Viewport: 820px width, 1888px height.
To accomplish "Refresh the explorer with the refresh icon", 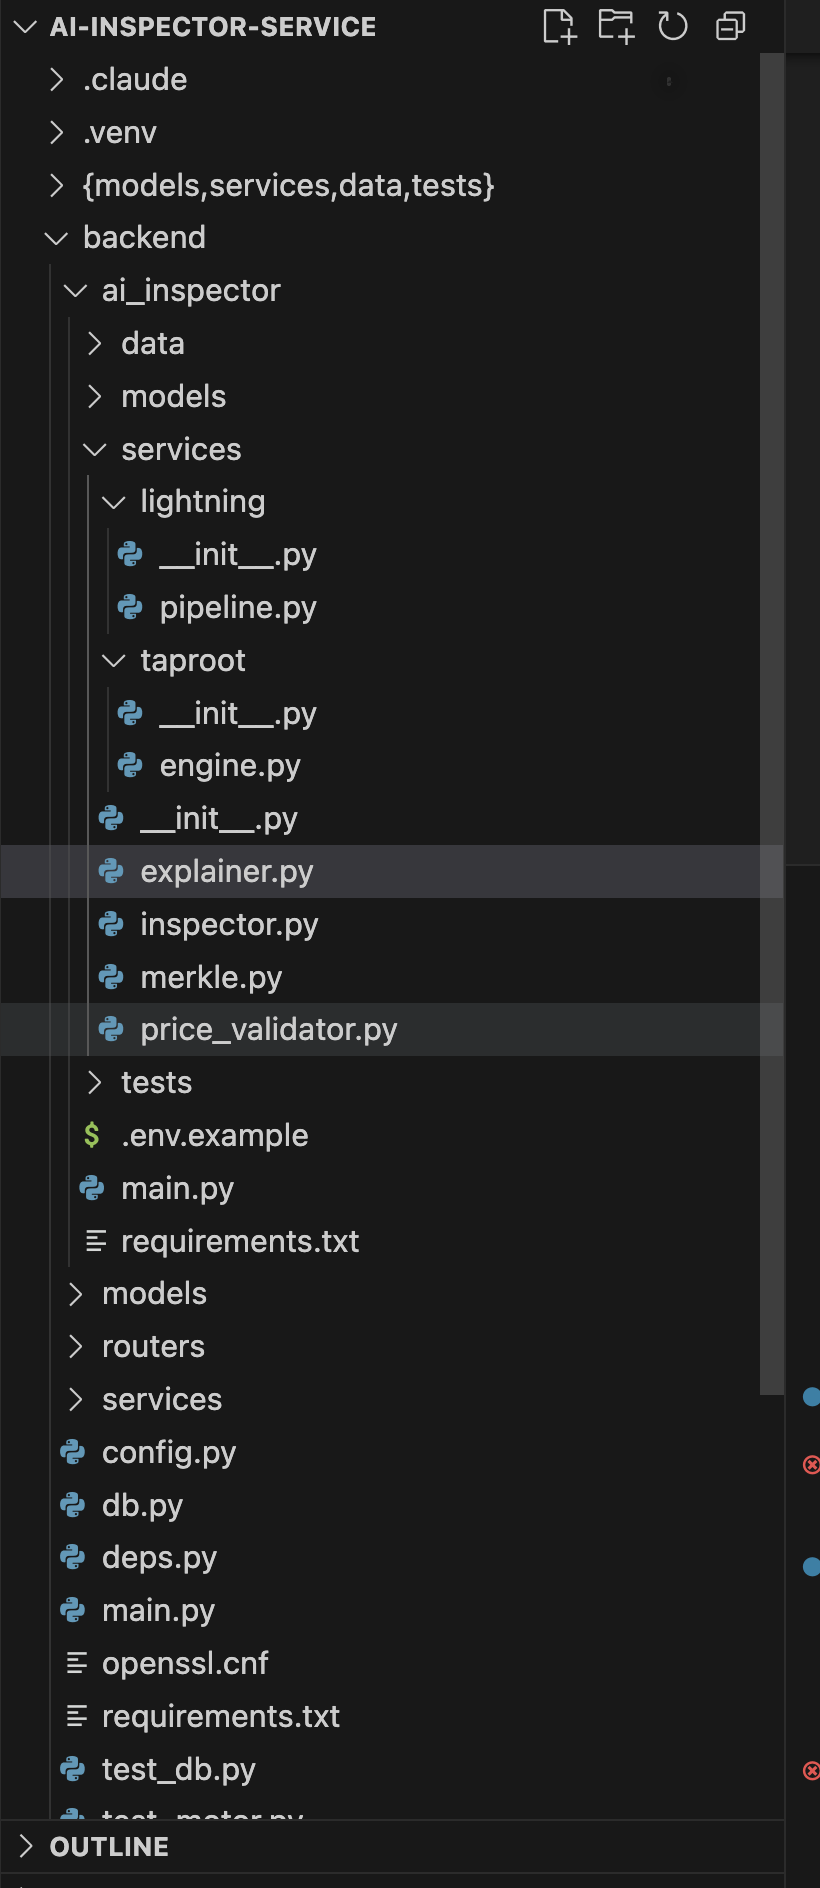I will coord(673,27).
